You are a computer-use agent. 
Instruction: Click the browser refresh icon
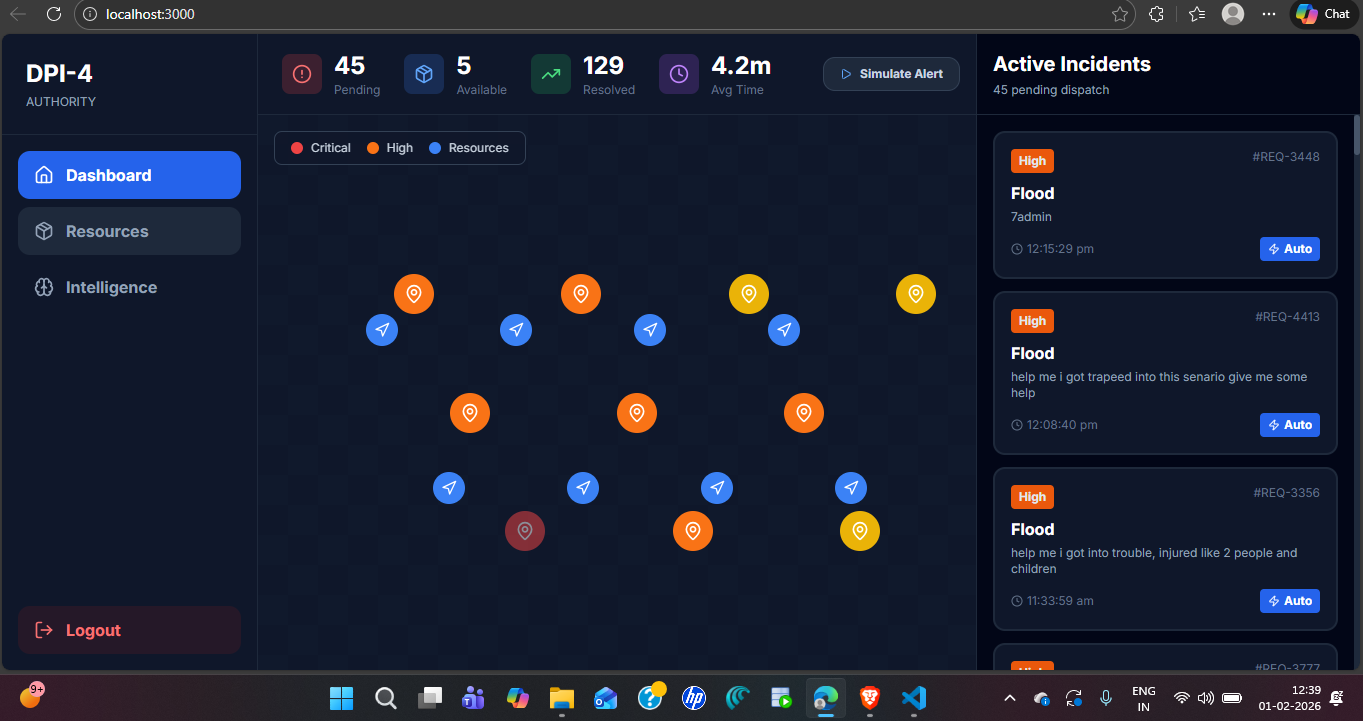[54, 14]
